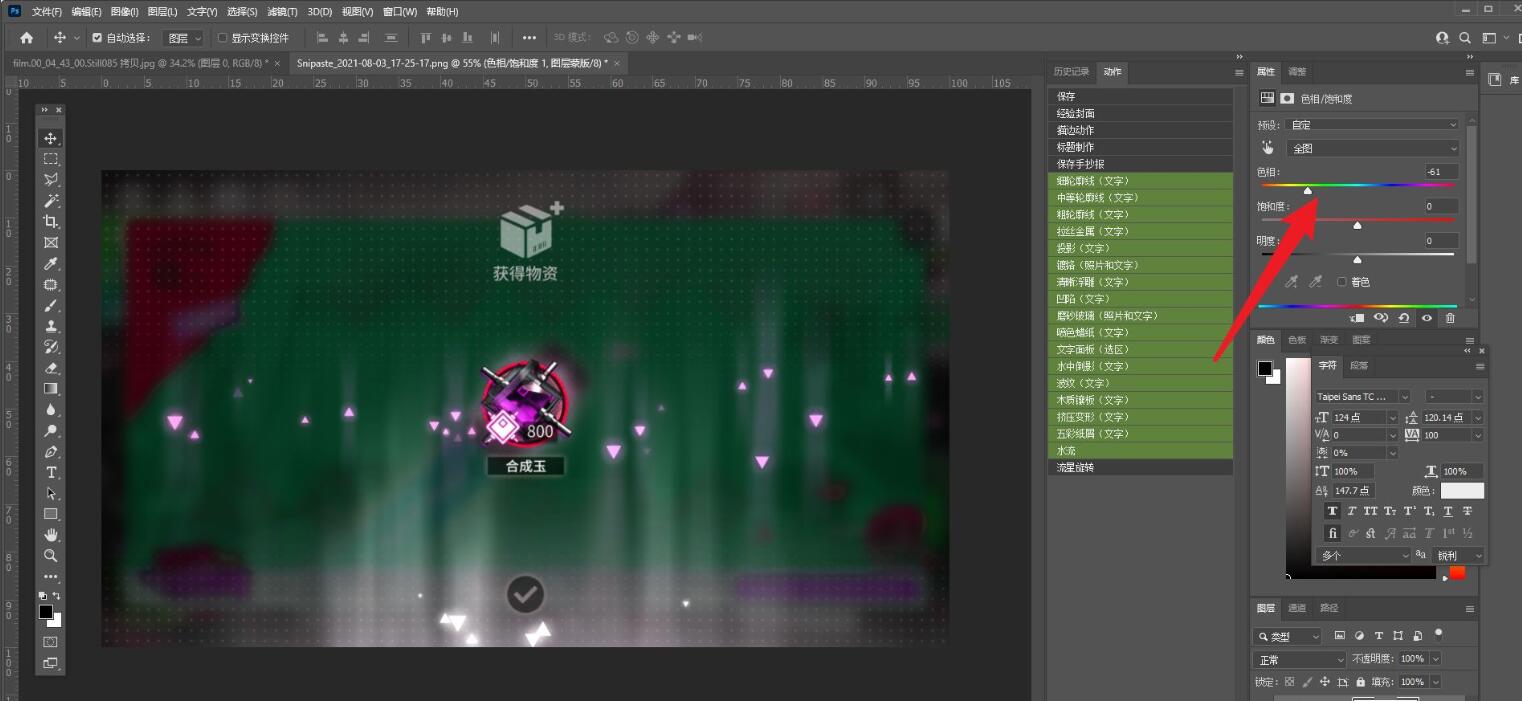Run the 保存 action in Actions panel
Image resolution: width=1522 pixels, height=701 pixels.
pos(1140,97)
